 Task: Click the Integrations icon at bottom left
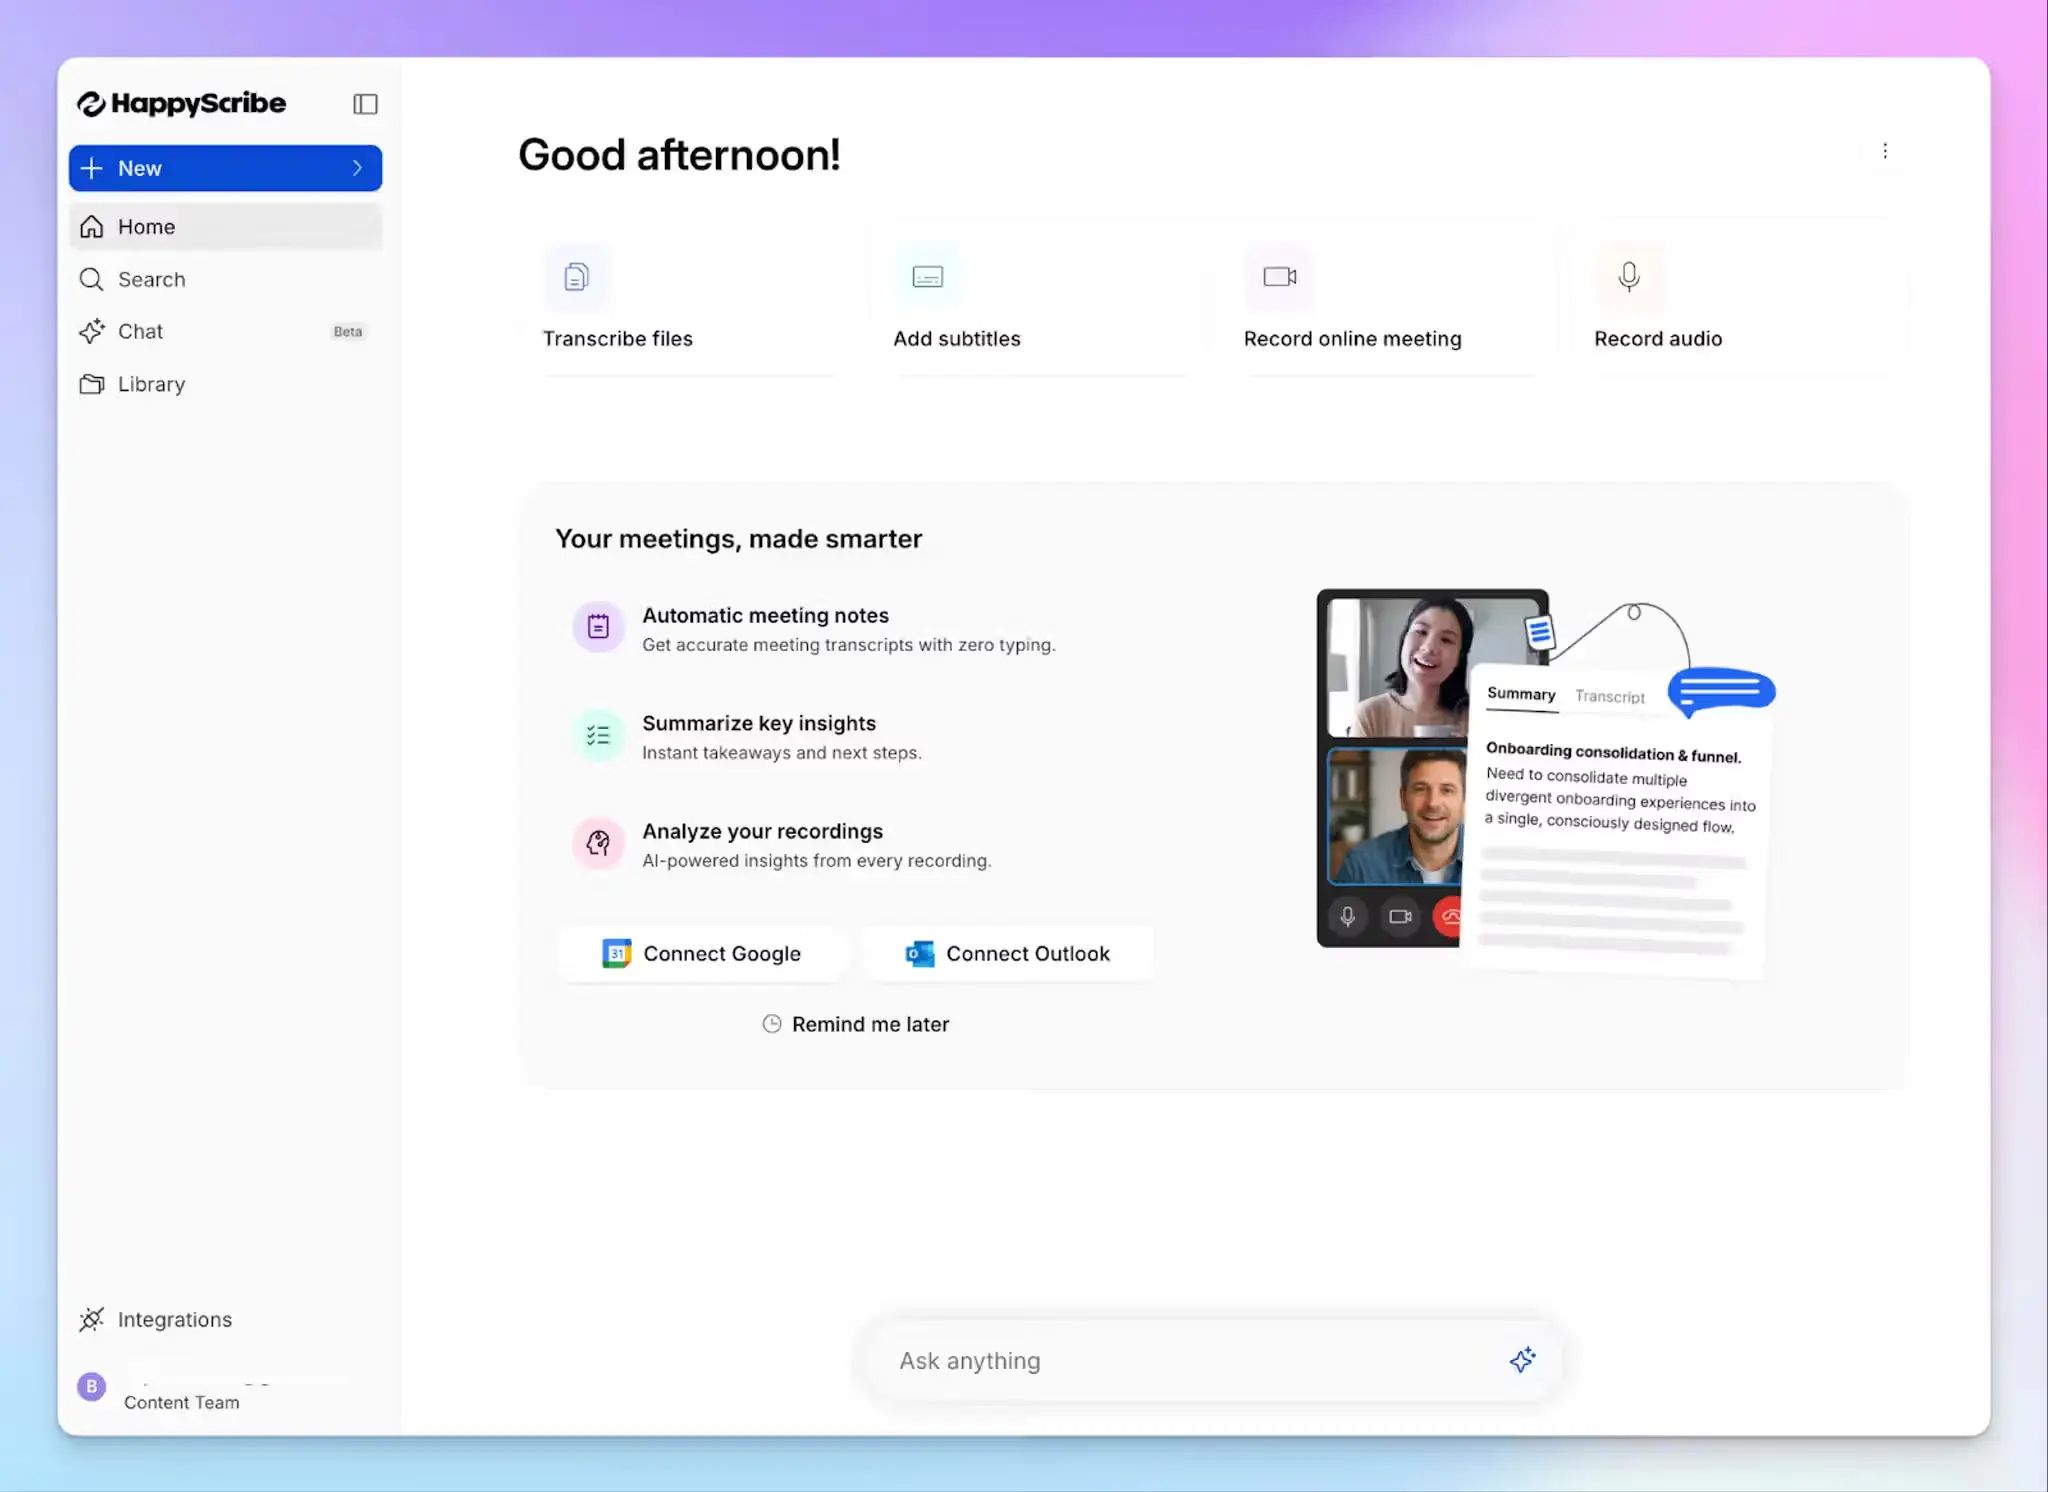pyautogui.click(x=91, y=1319)
